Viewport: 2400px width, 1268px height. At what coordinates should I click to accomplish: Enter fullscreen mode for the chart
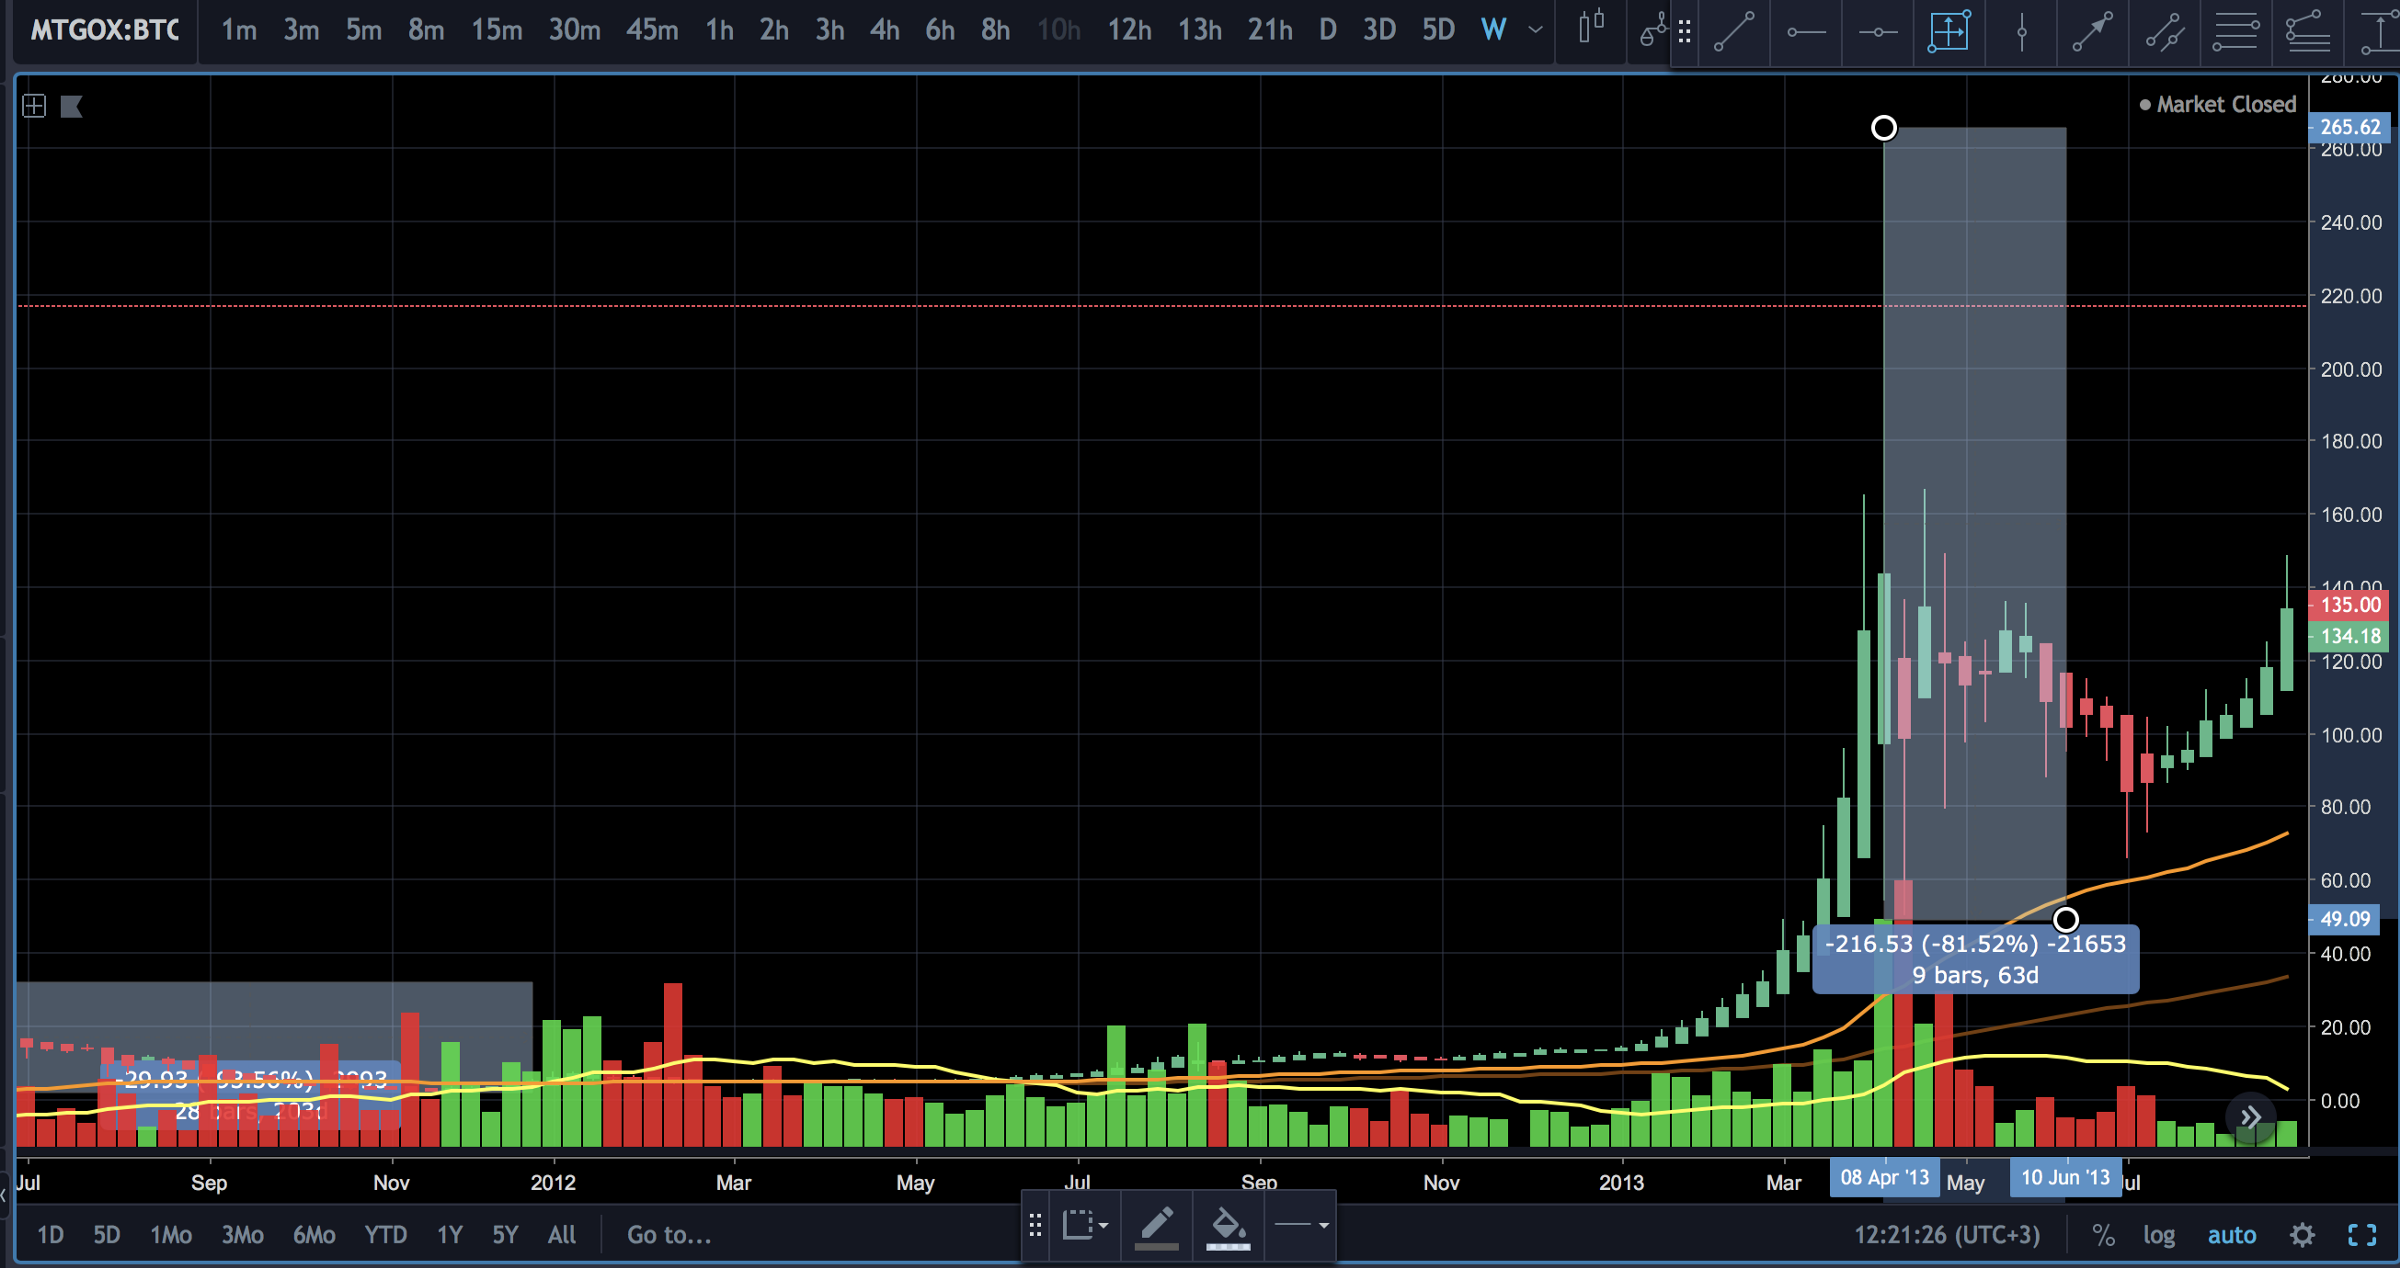tap(2362, 1235)
